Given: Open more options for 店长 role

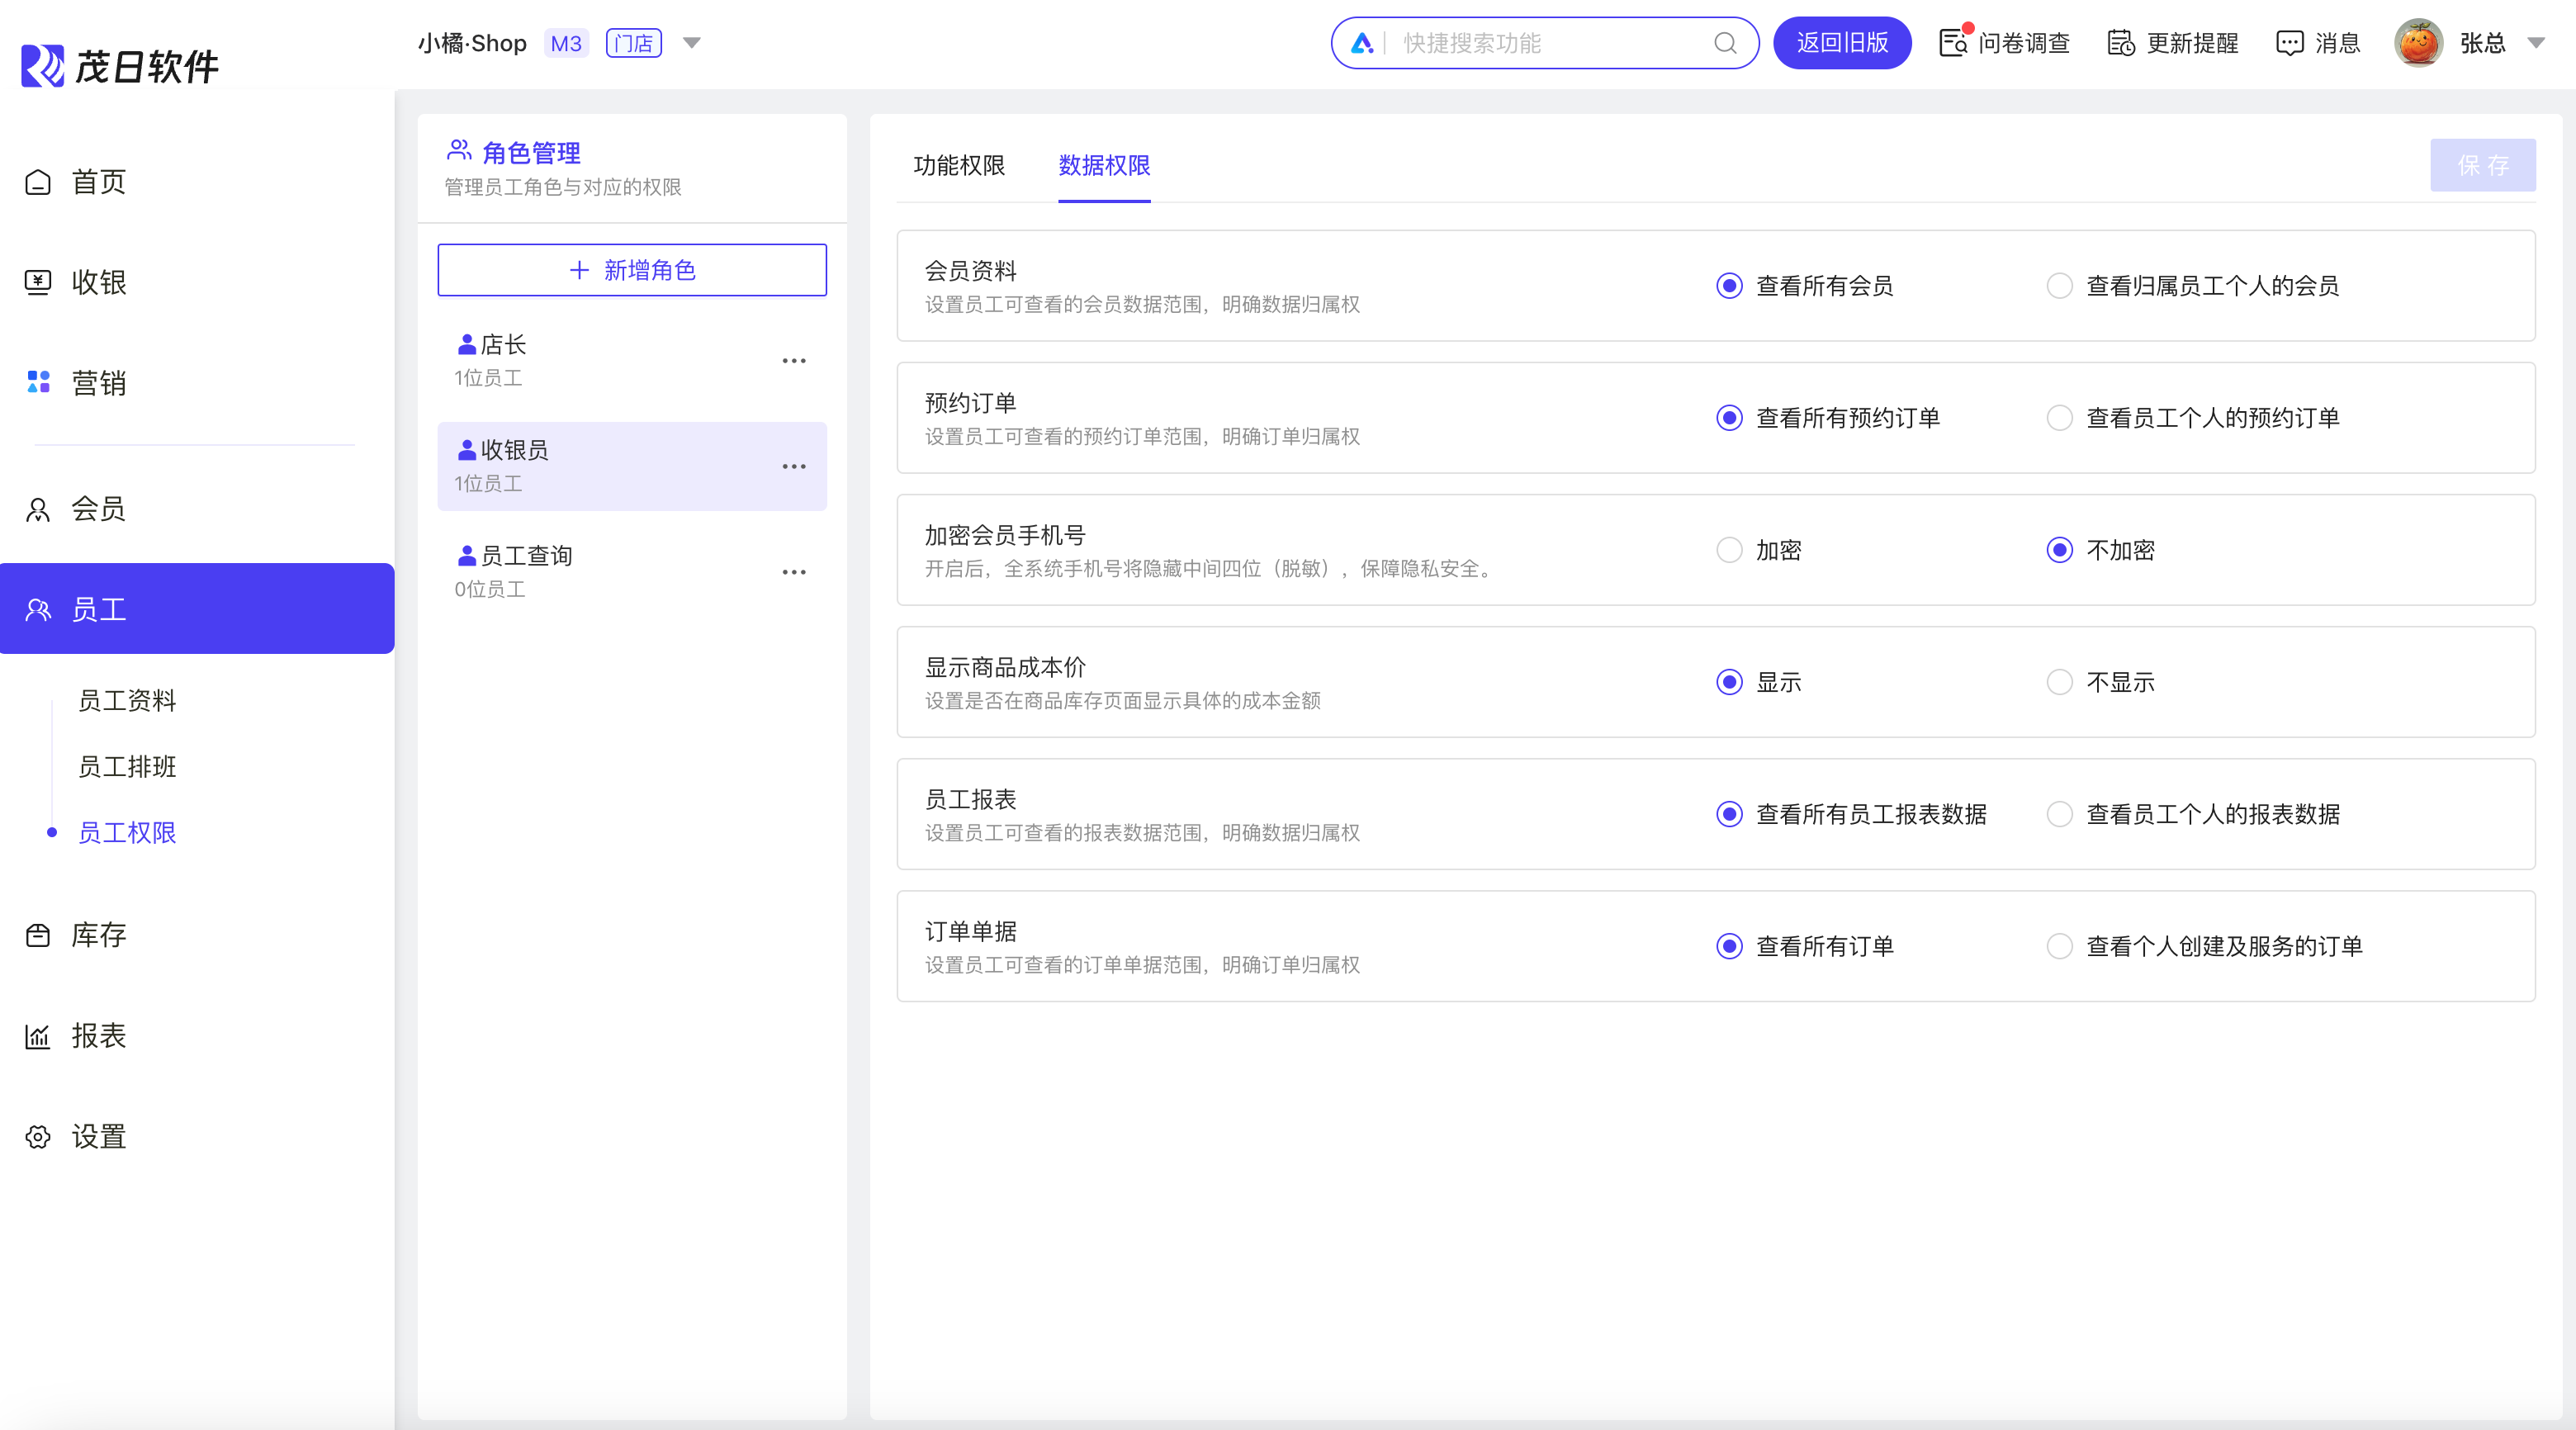Looking at the screenshot, I should [x=794, y=361].
